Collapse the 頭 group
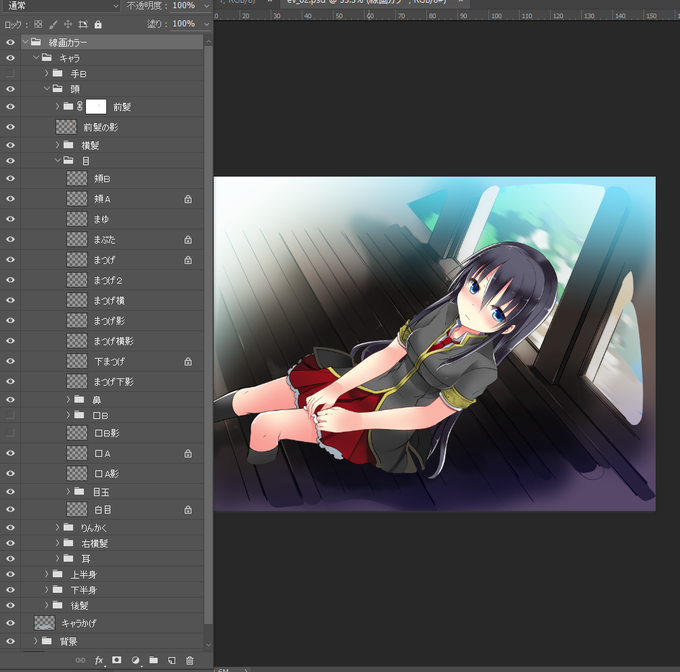The height and width of the screenshot is (672, 680). (47, 89)
